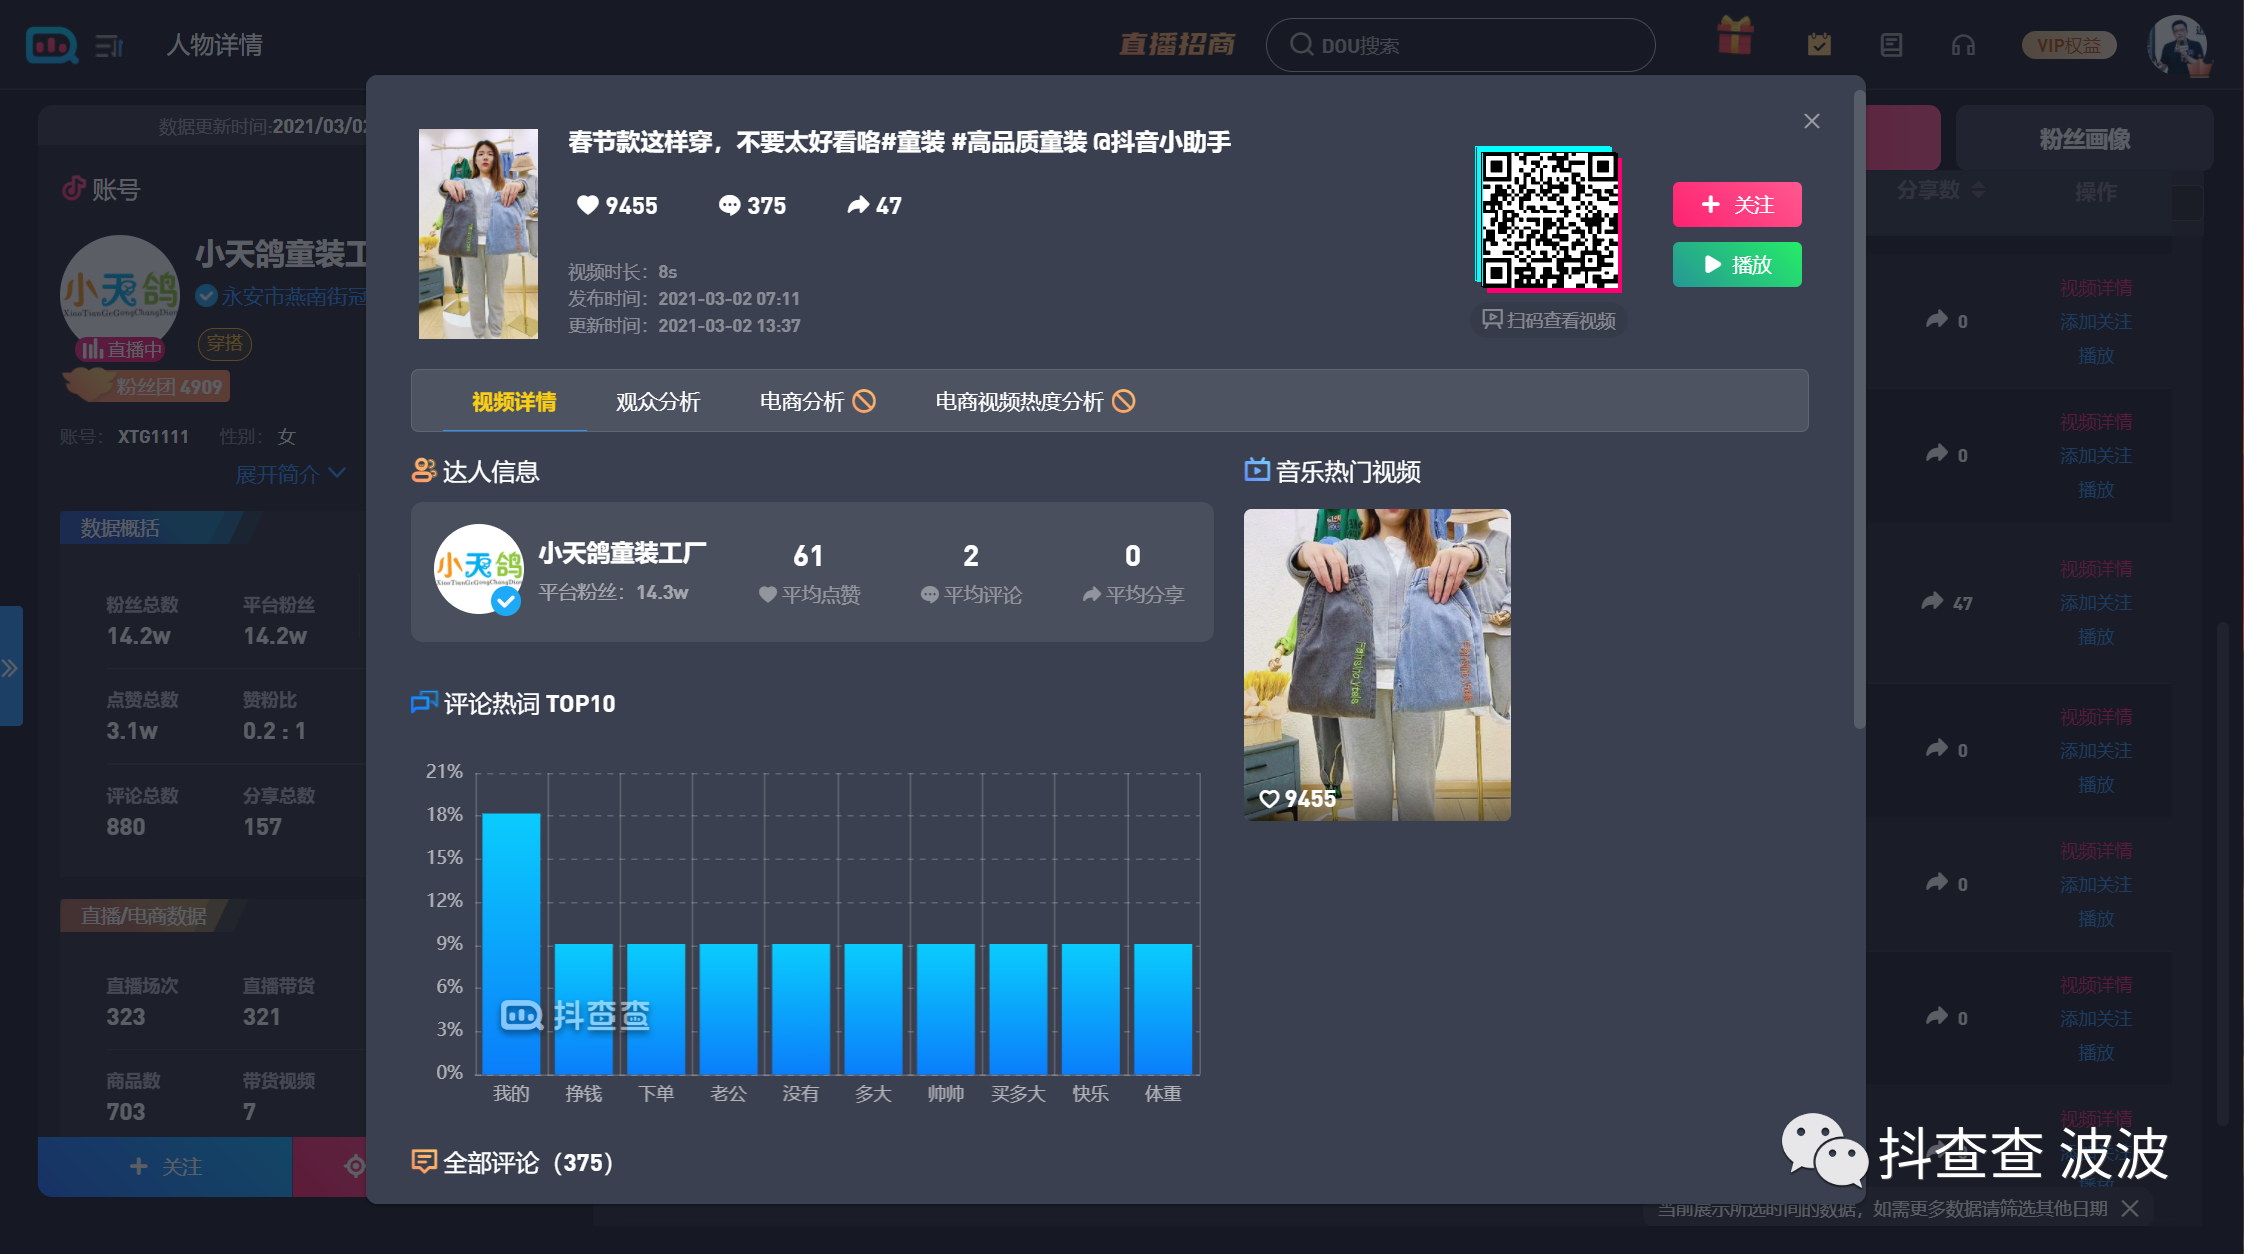The width and height of the screenshot is (2244, 1254).
Task: Open the calendar check-in icon
Action: pos(1819,44)
